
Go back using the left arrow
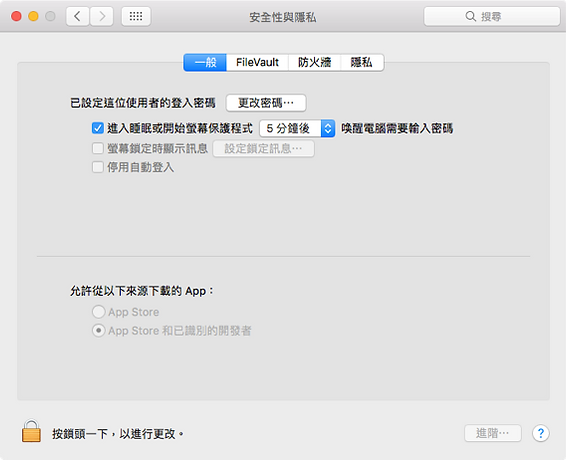click(x=77, y=16)
